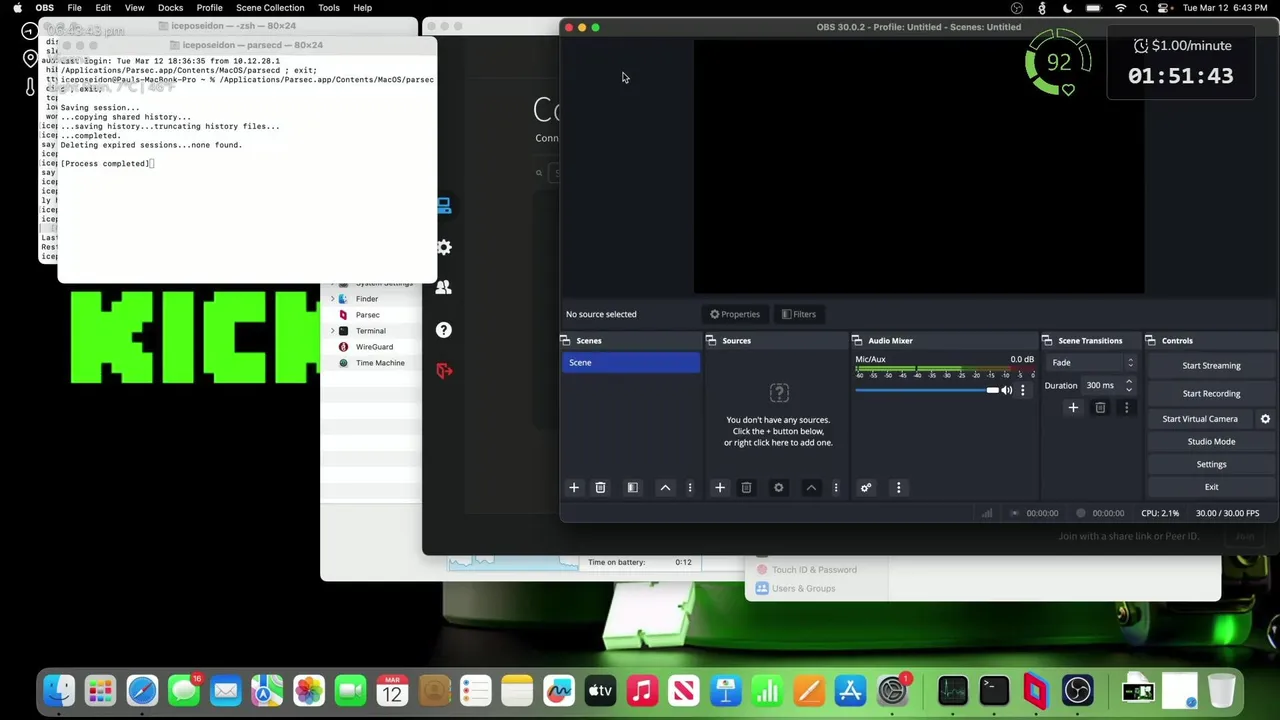The width and height of the screenshot is (1280, 720).
Task: Remove selected scene using the Scenes trash icon
Action: click(x=600, y=488)
